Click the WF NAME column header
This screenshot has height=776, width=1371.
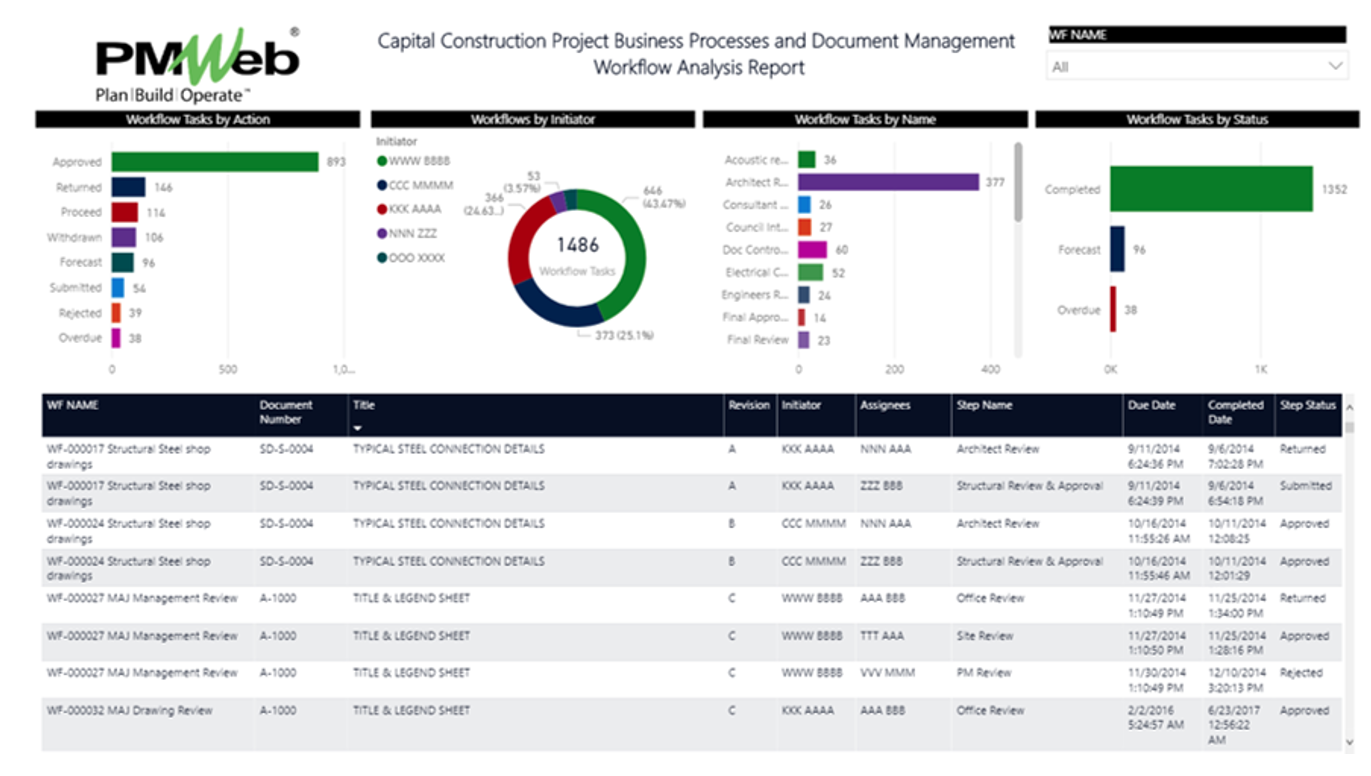(70, 405)
